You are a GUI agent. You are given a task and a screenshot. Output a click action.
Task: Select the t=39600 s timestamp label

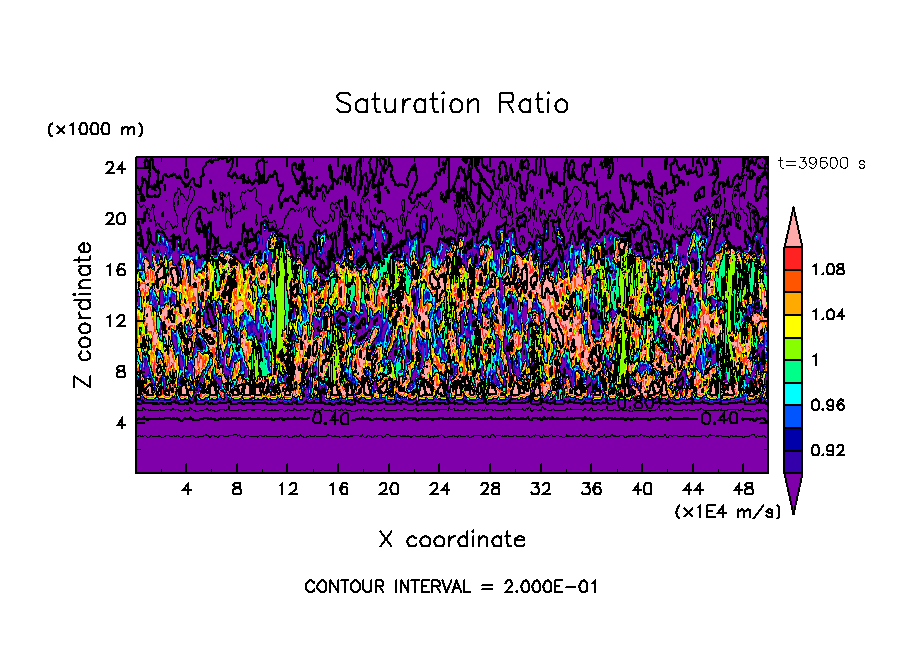[822, 163]
